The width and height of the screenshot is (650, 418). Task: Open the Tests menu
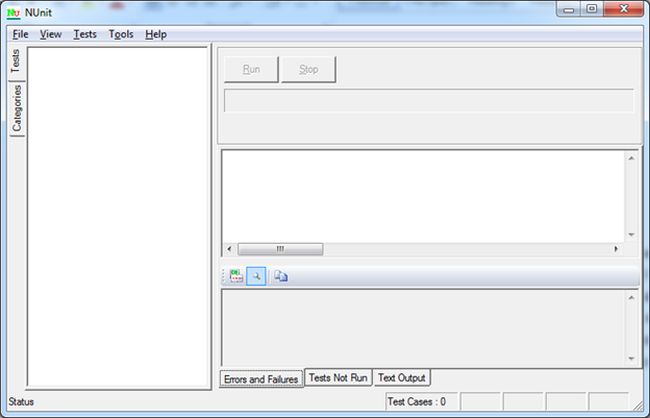(x=85, y=34)
